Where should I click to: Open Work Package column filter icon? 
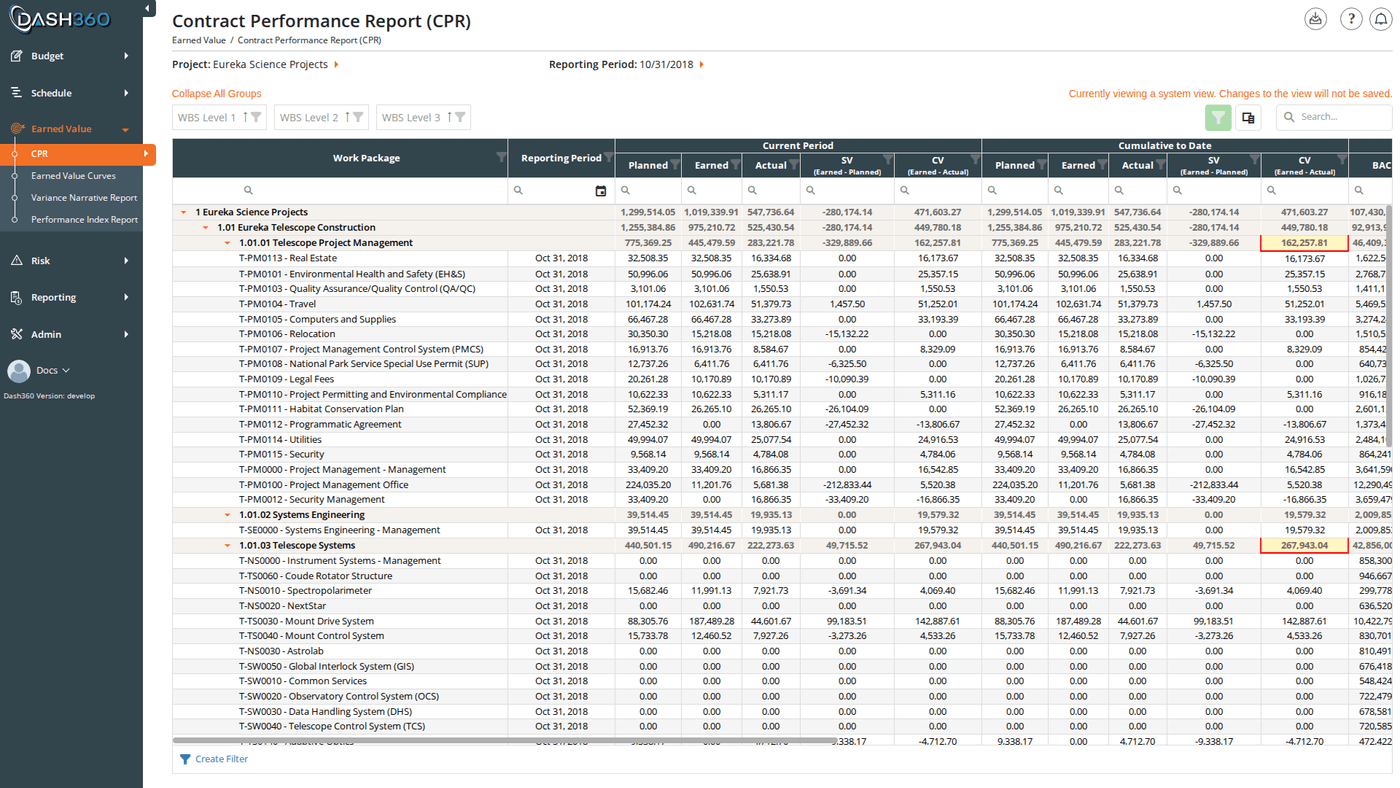click(501, 157)
